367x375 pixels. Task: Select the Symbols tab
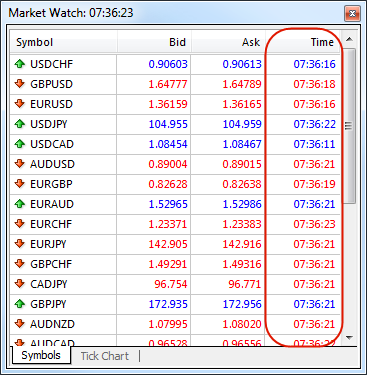[41, 355]
